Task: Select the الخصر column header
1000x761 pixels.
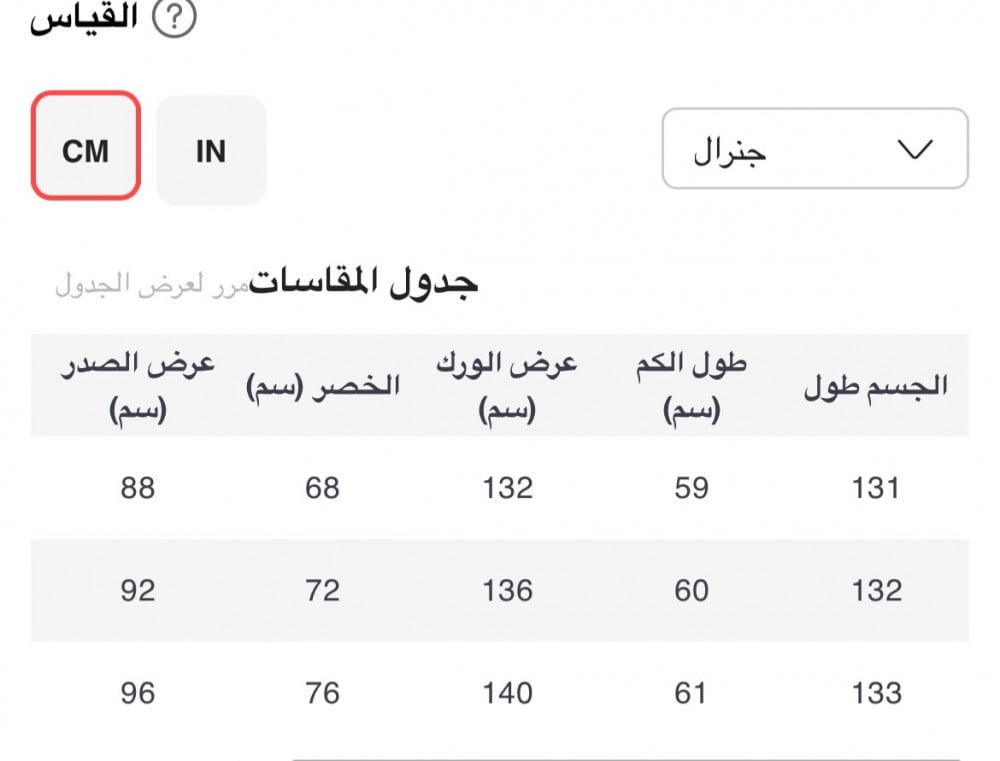Action: [x=323, y=386]
